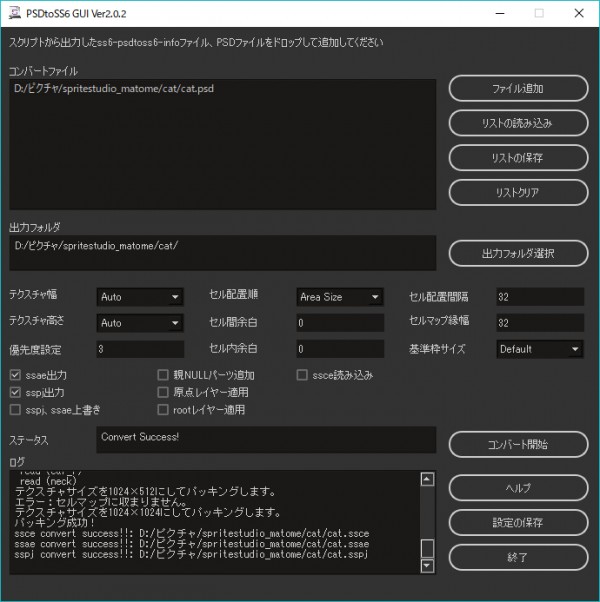Click the ssae convert success log line
Image resolution: width=600 pixels, height=602 pixels.
(x=192, y=544)
